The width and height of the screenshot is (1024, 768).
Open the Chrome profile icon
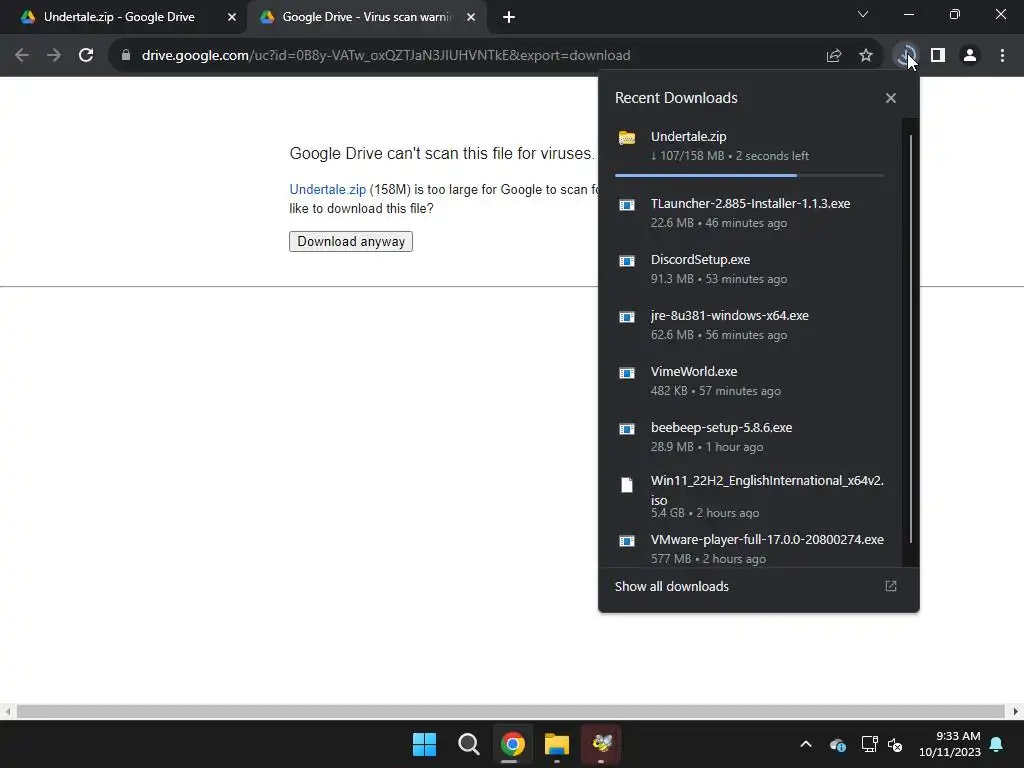coord(970,56)
